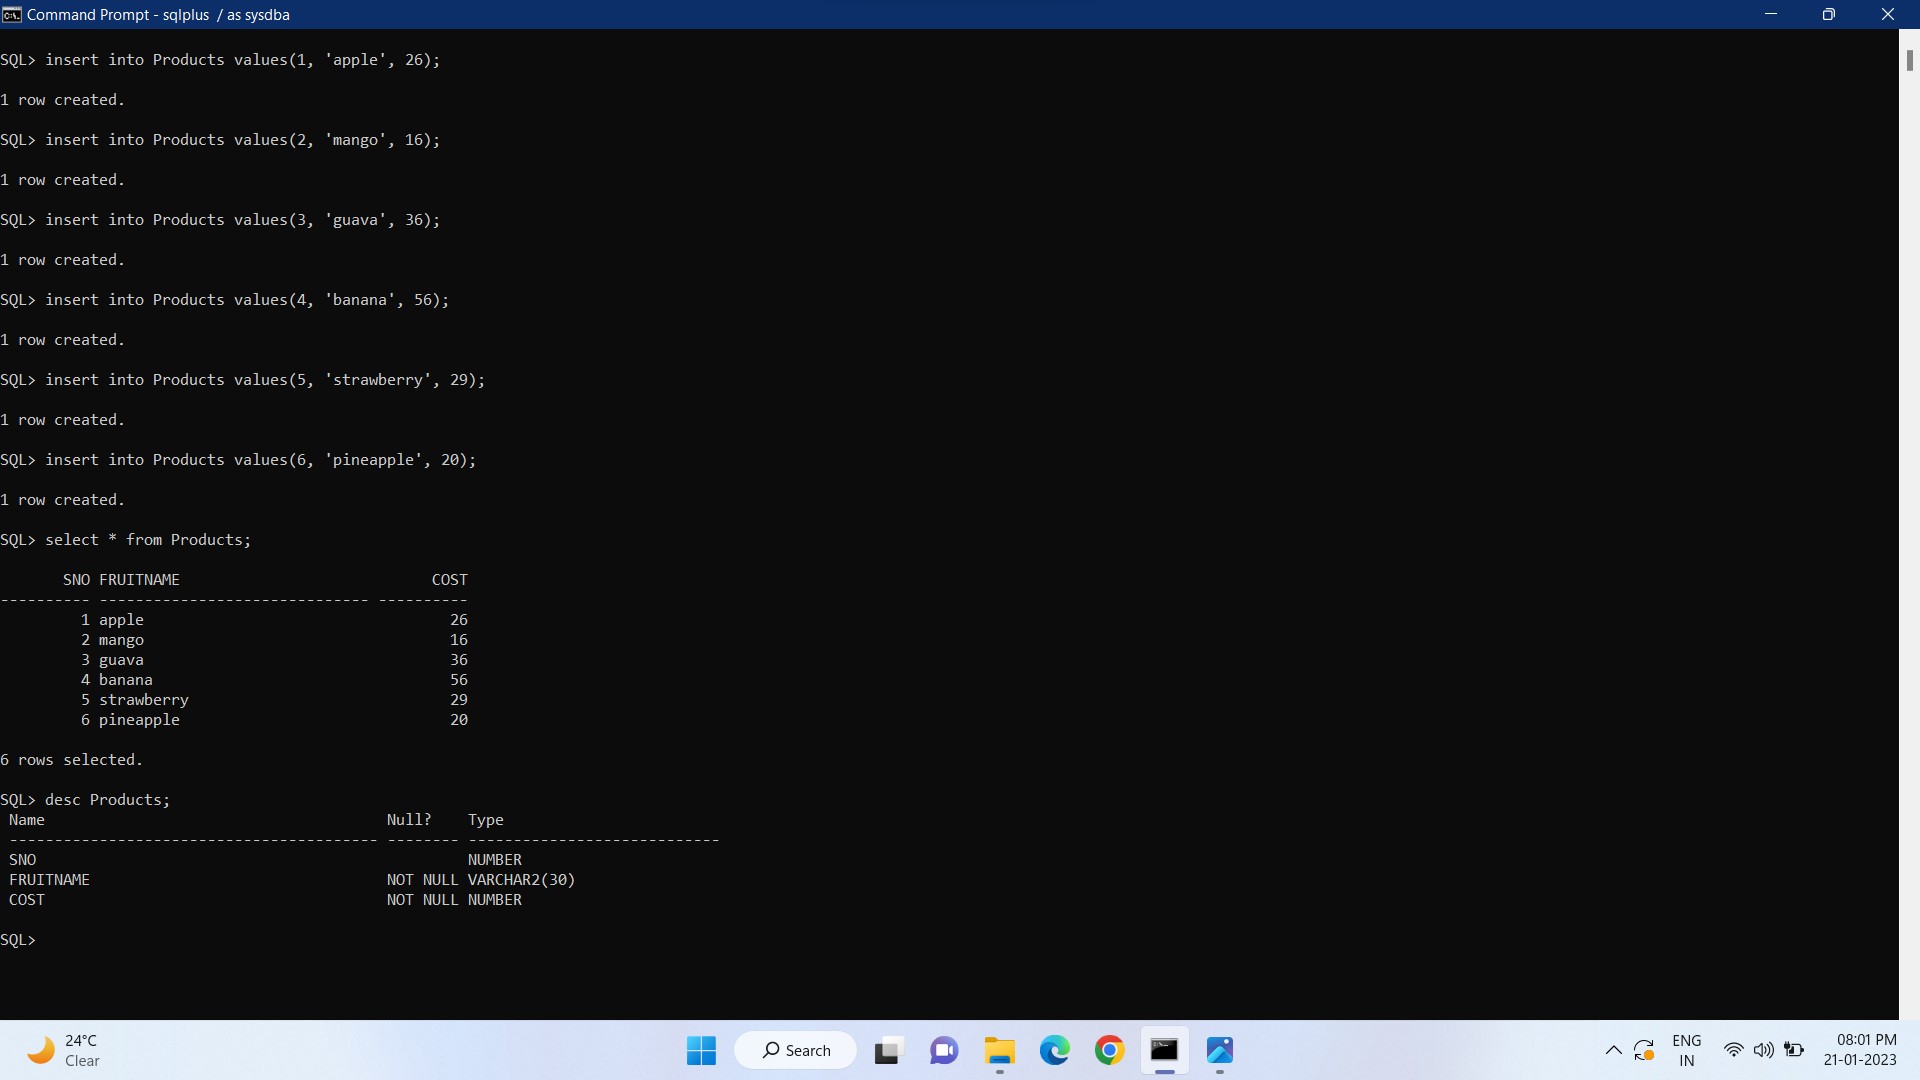The image size is (1920, 1080).
Task: Click the value 56 in COST column
Action: (459, 680)
